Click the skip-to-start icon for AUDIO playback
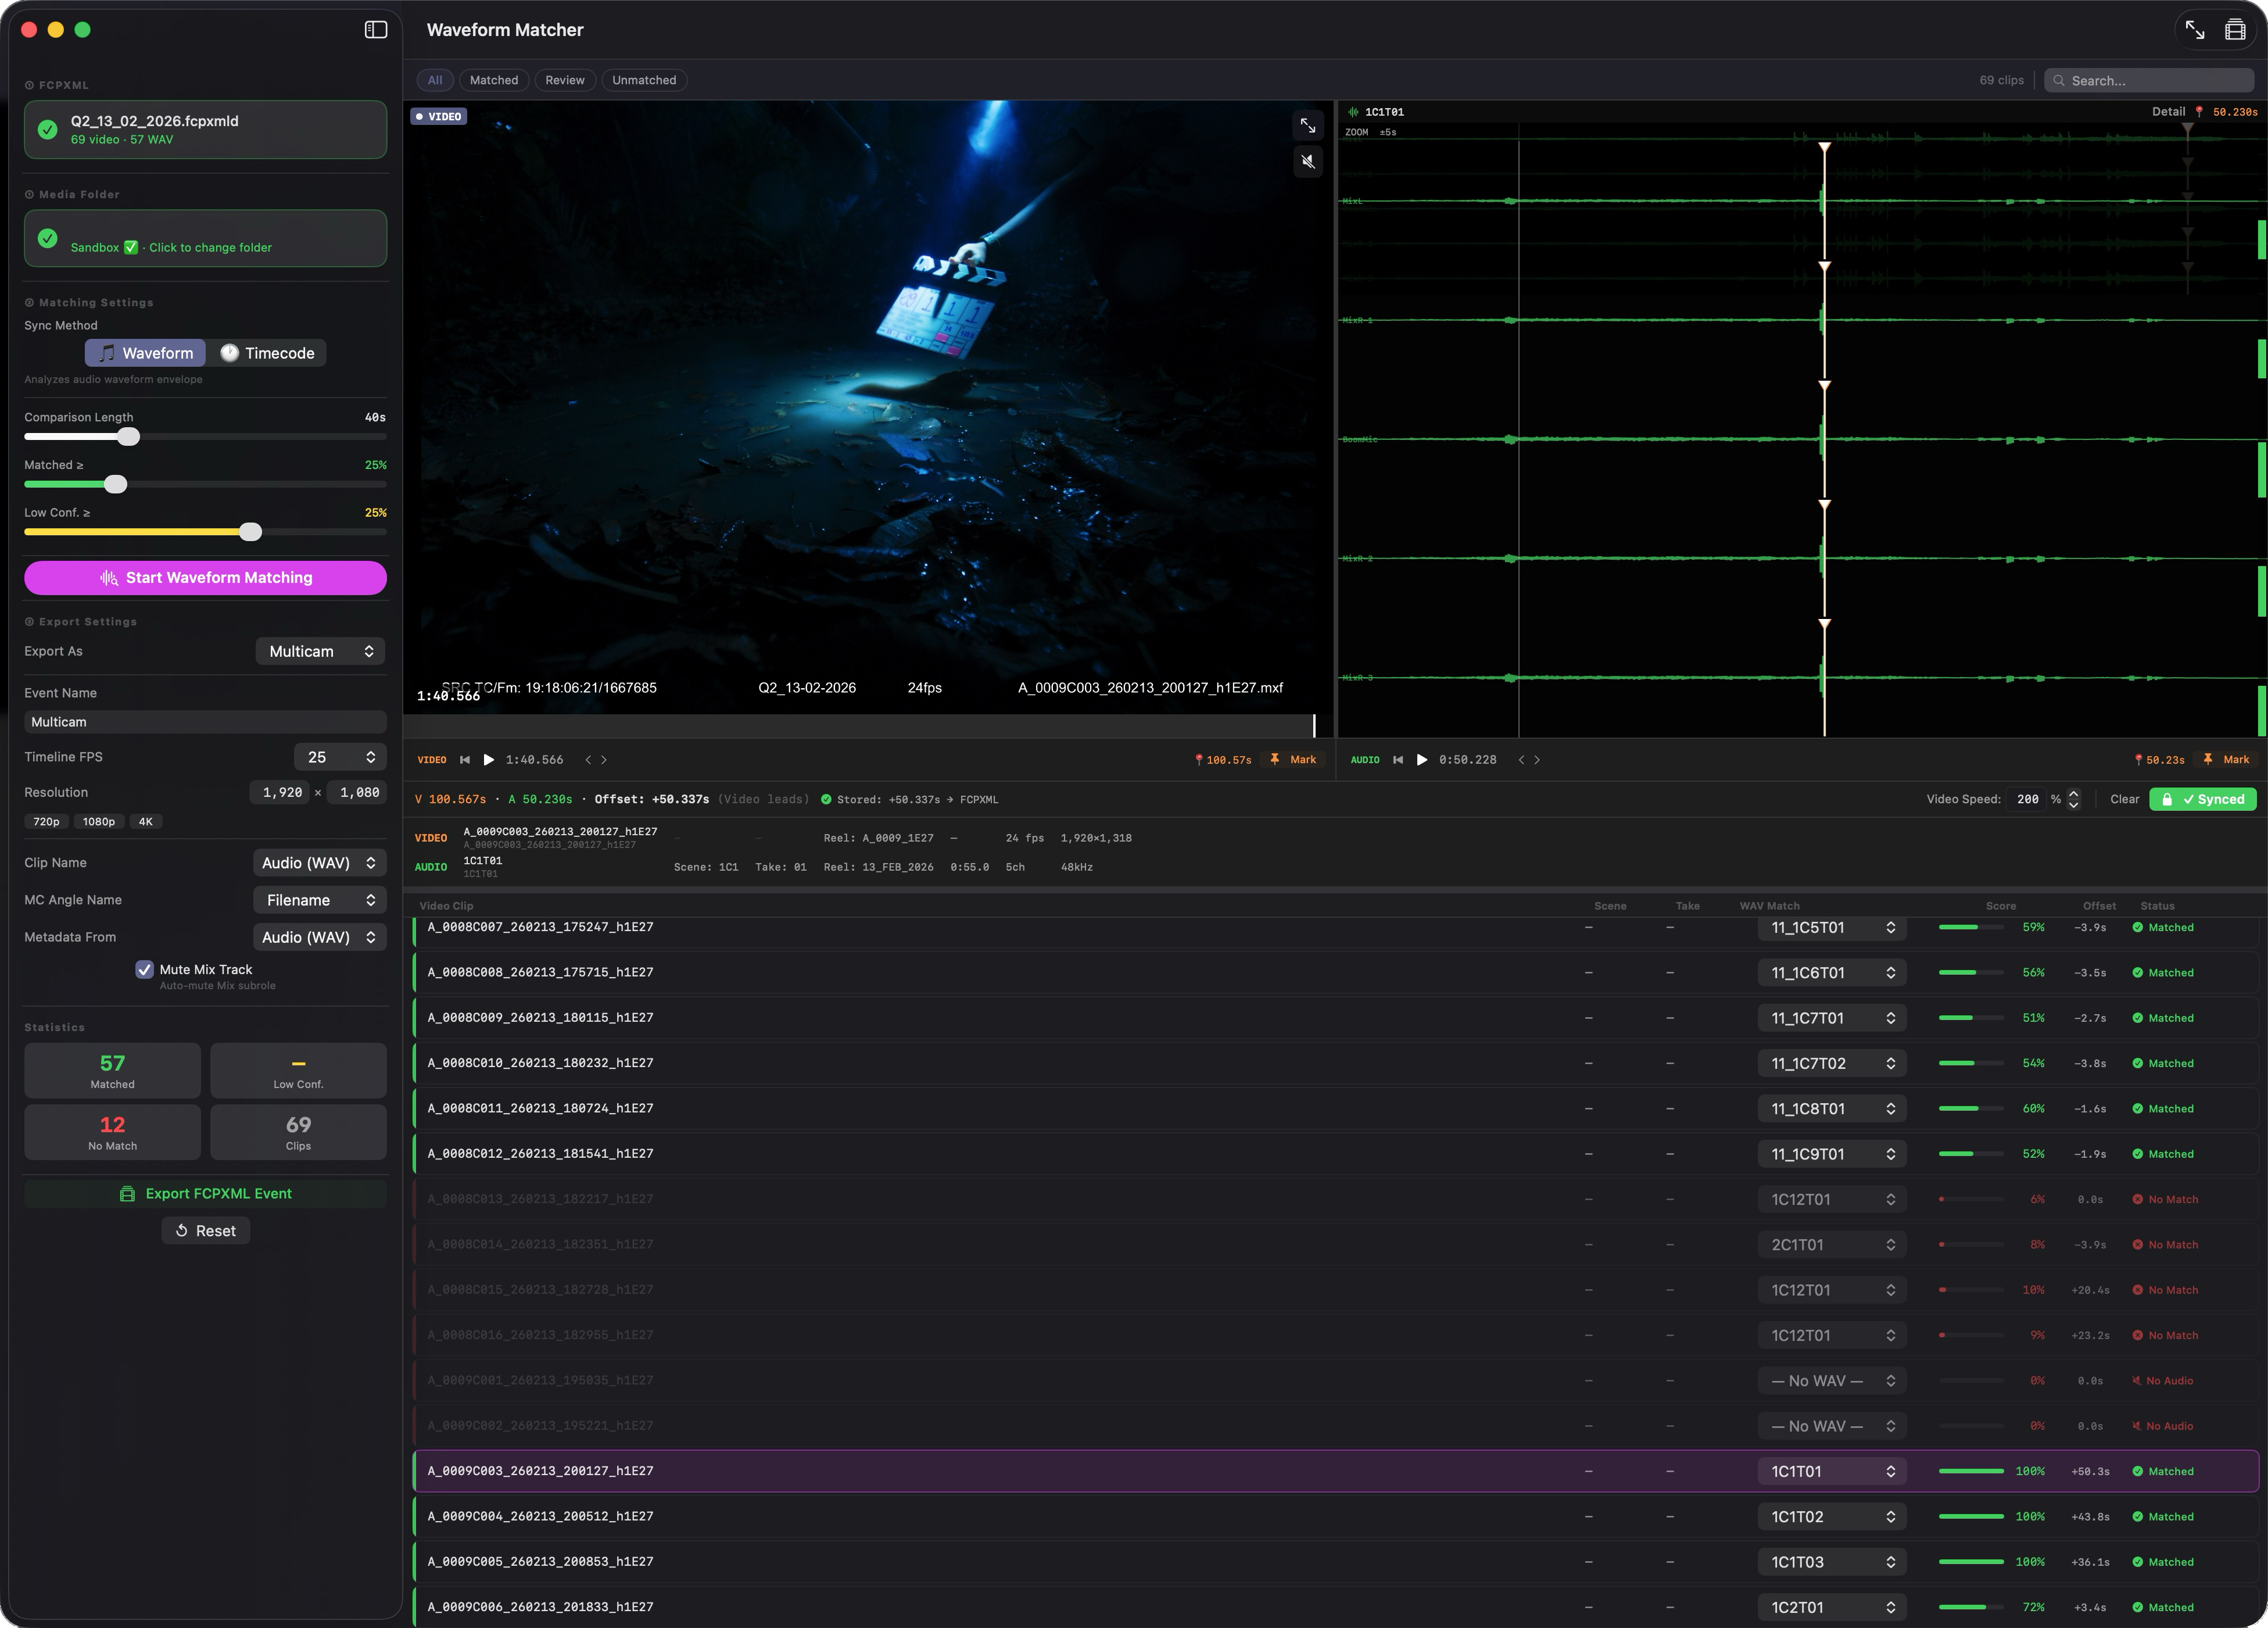The height and width of the screenshot is (1628, 2268). click(x=1397, y=760)
